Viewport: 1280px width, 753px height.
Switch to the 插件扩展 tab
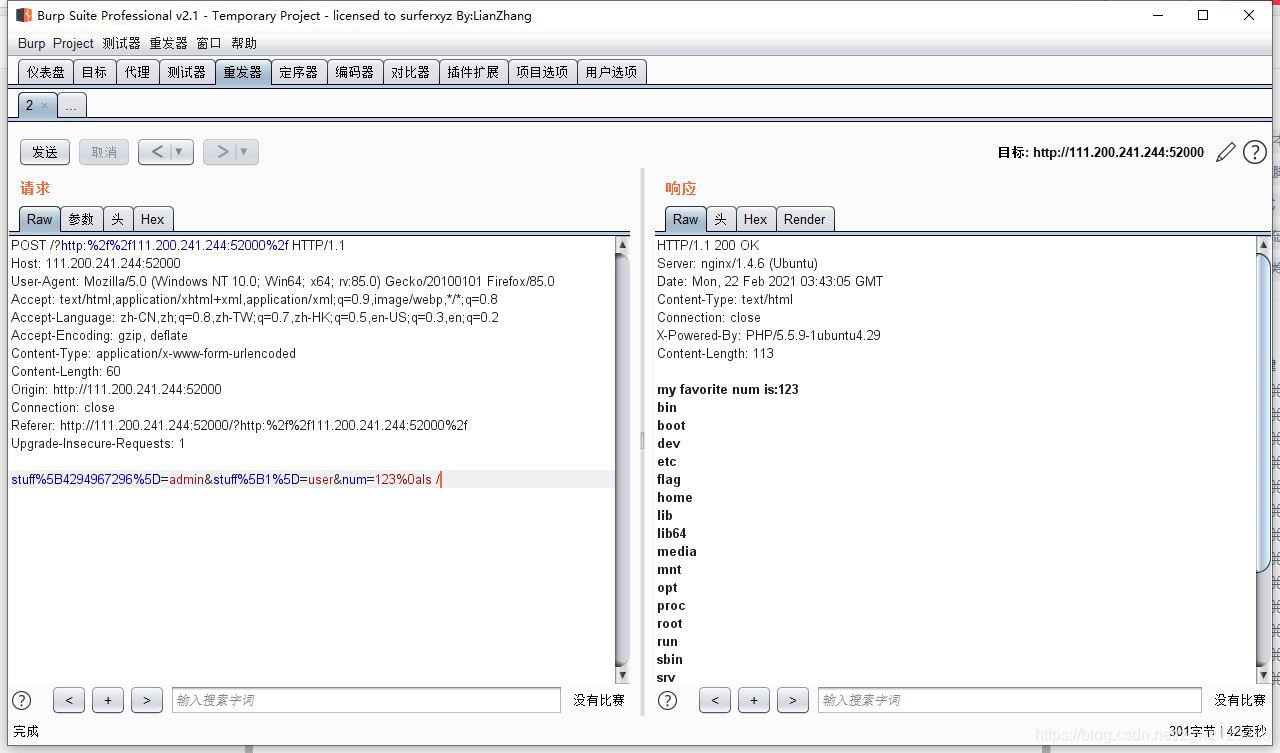(x=473, y=72)
